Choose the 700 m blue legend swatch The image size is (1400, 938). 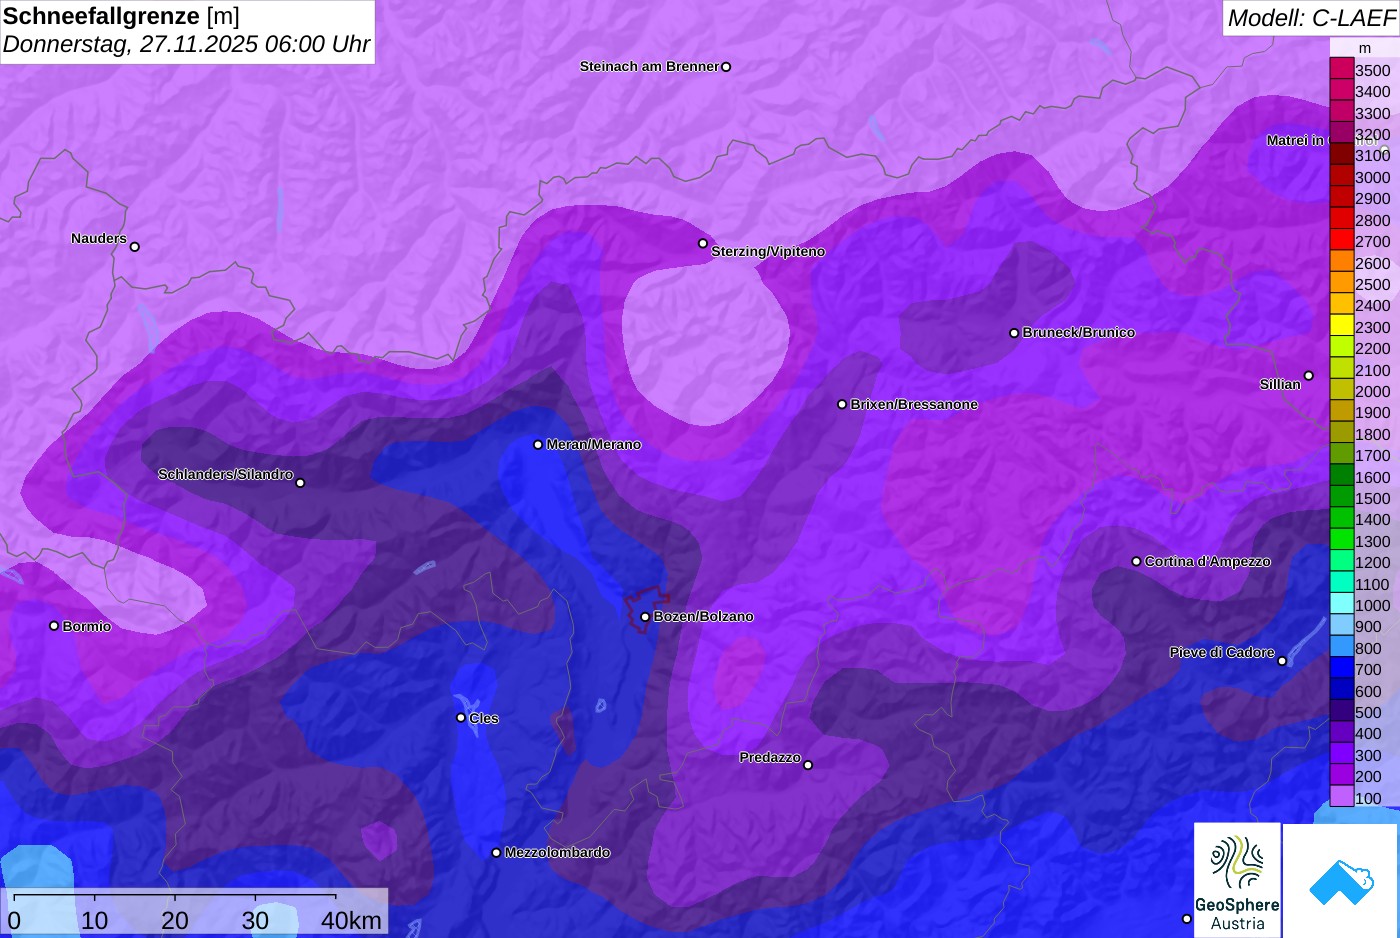click(x=1341, y=669)
